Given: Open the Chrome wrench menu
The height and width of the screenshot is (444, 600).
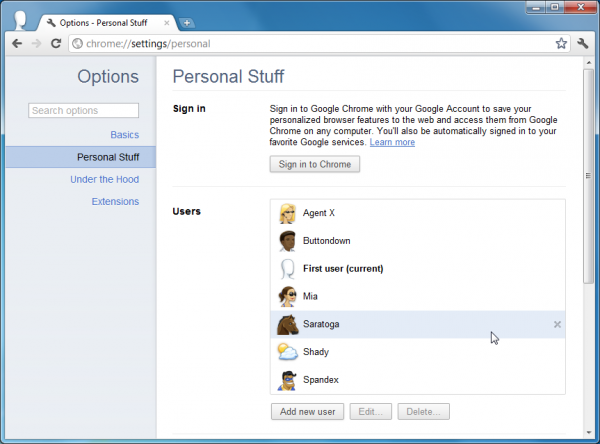Looking at the screenshot, I should [583, 44].
